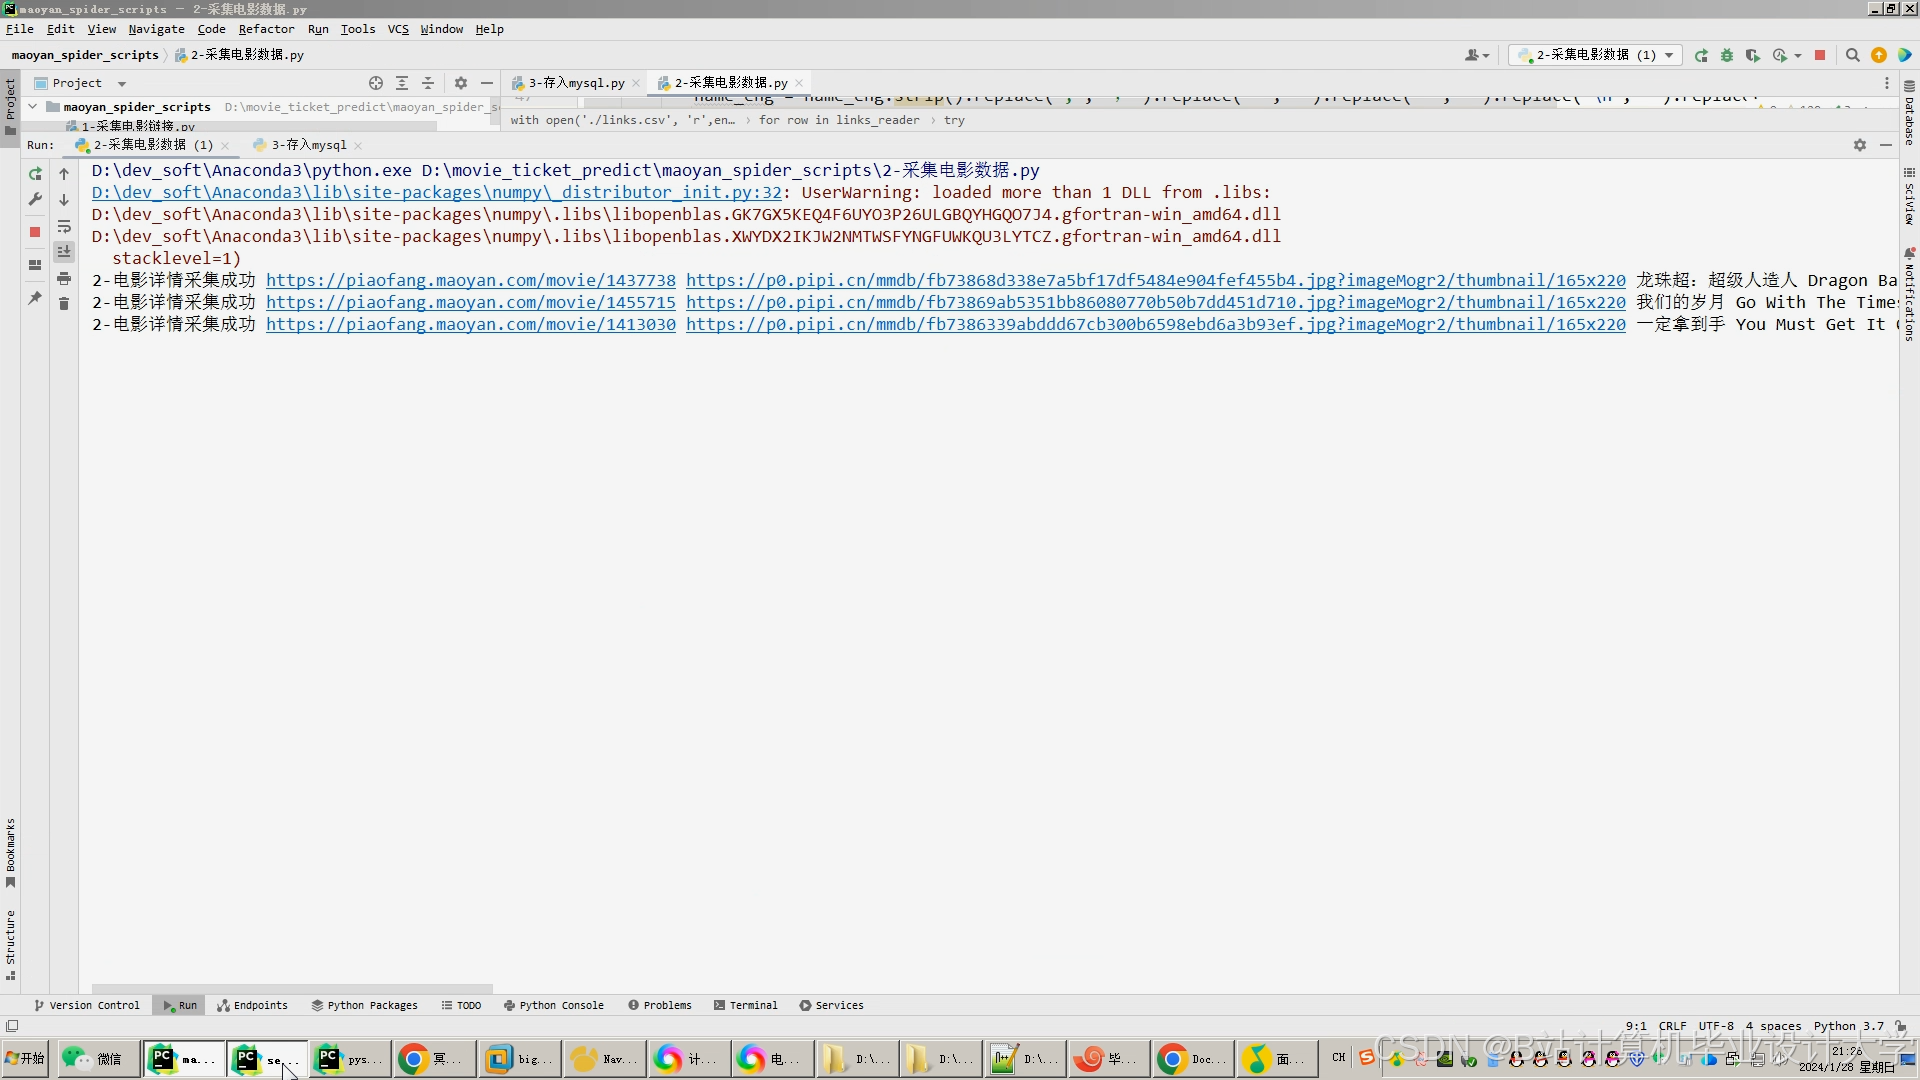Click the debug bug icon in toolbar
The width and height of the screenshot is (1920, 1080).
[1727, 56]
